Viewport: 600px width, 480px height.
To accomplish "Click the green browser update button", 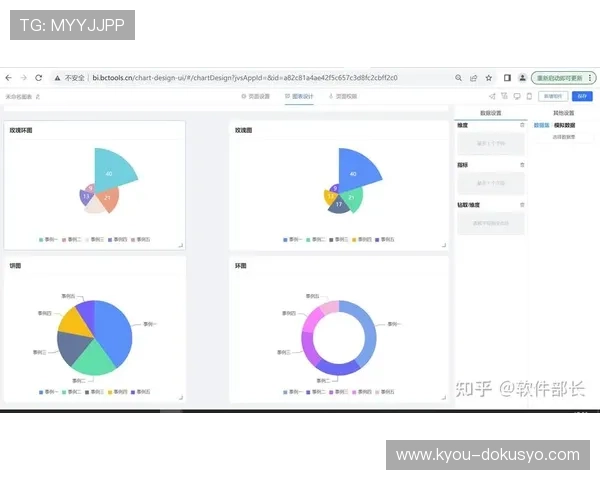I will [559, 78].
